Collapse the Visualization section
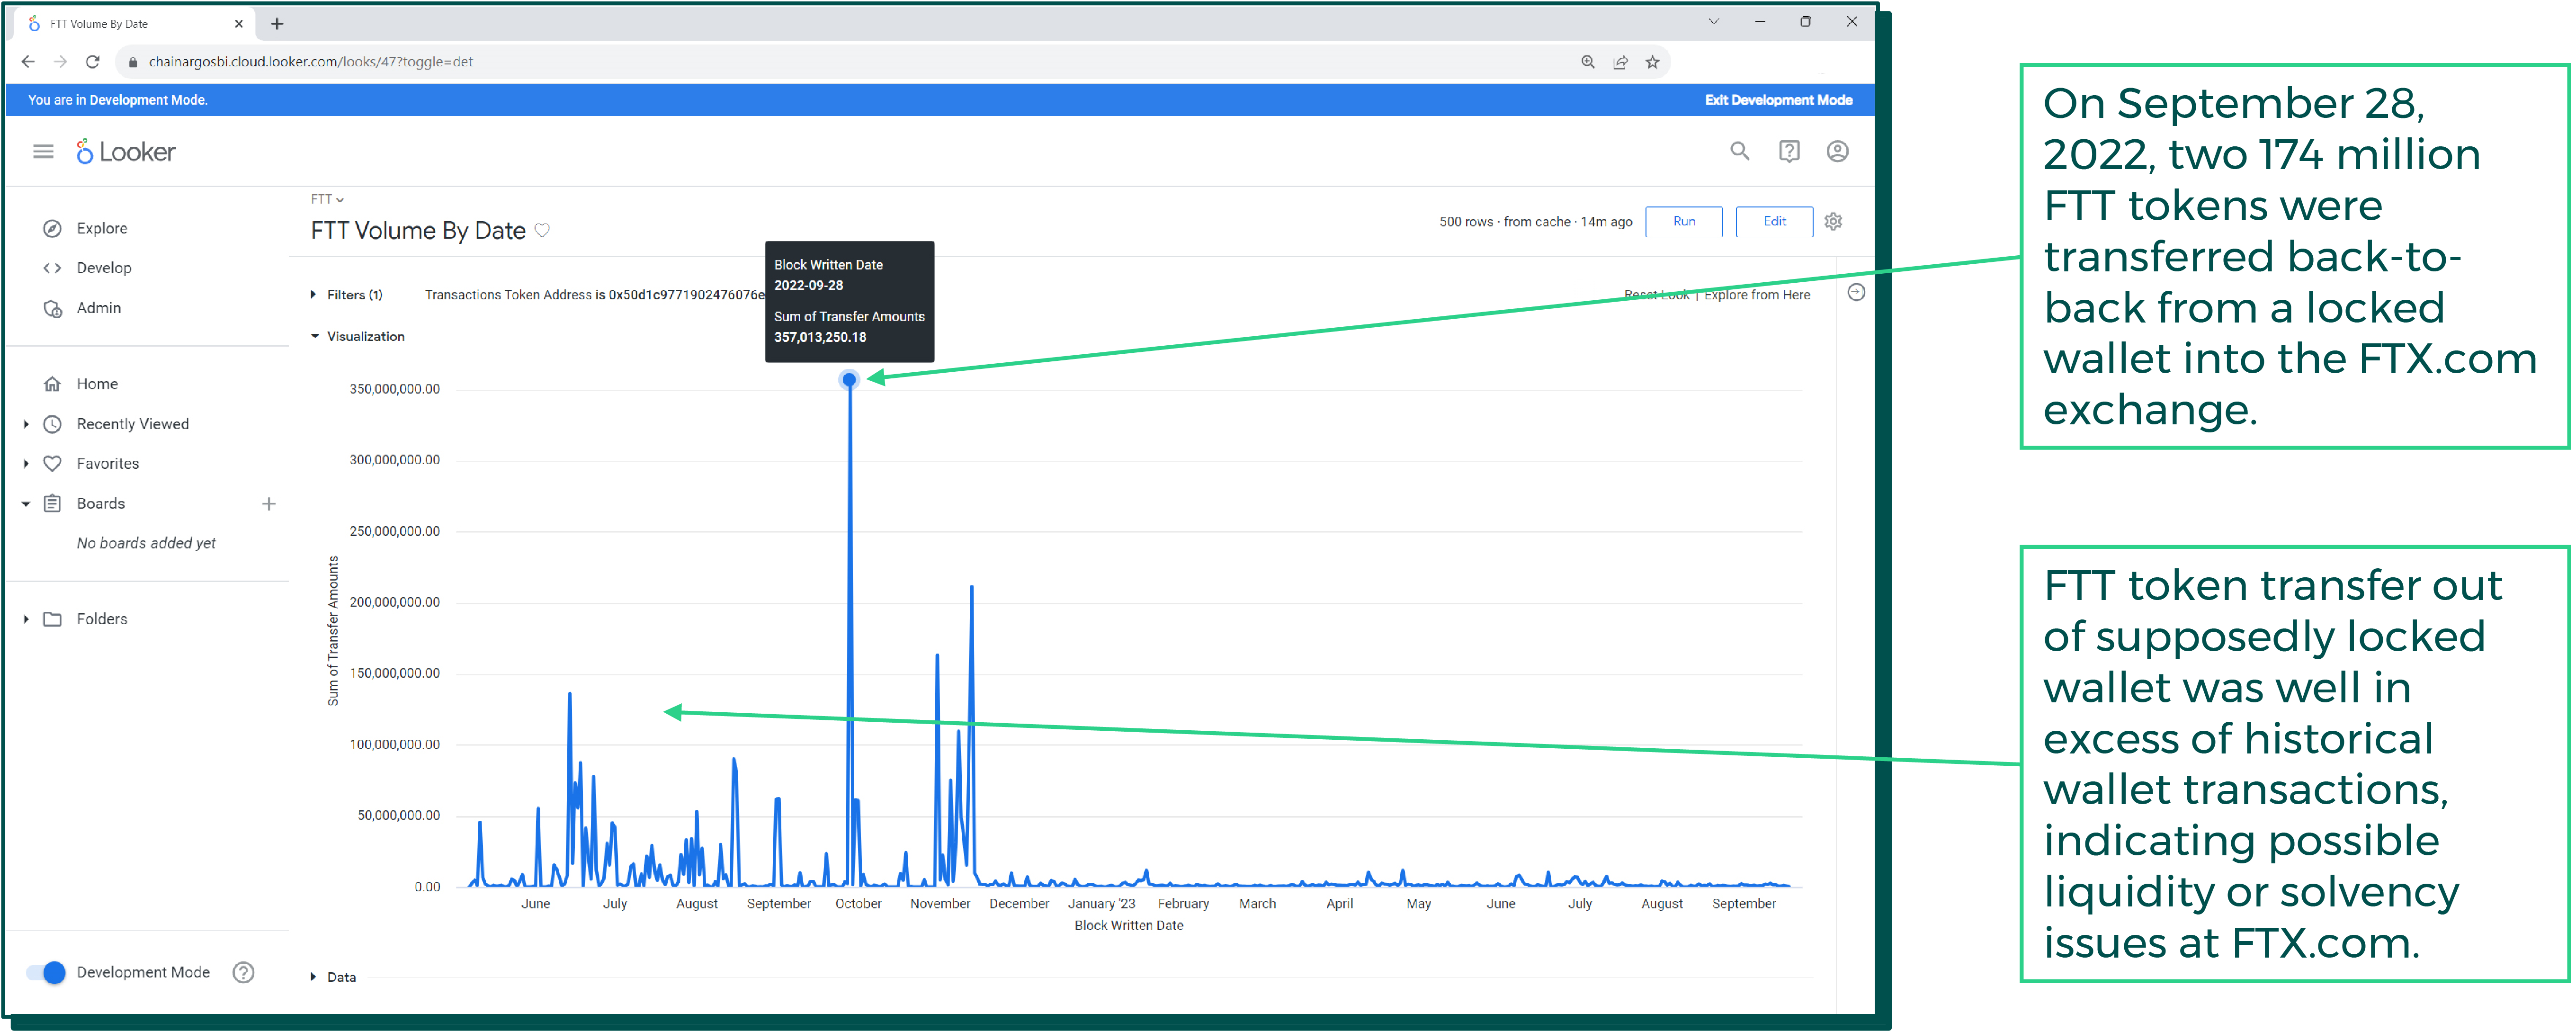This screenshot has width=2576, height=1031. [314, 336]
